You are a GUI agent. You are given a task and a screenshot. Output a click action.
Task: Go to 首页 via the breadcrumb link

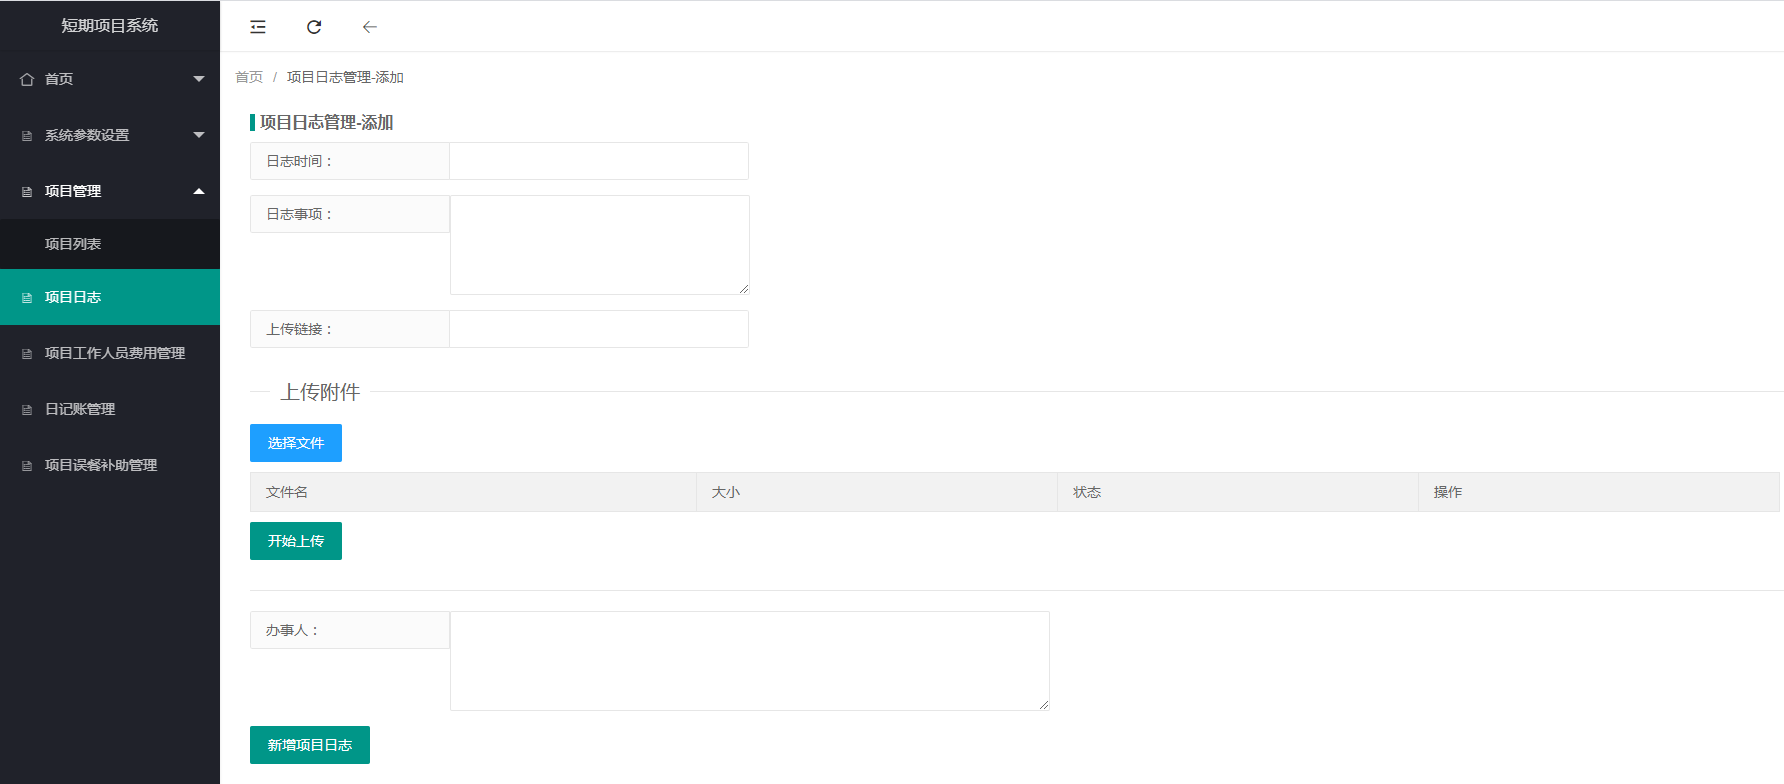(249, 77)
